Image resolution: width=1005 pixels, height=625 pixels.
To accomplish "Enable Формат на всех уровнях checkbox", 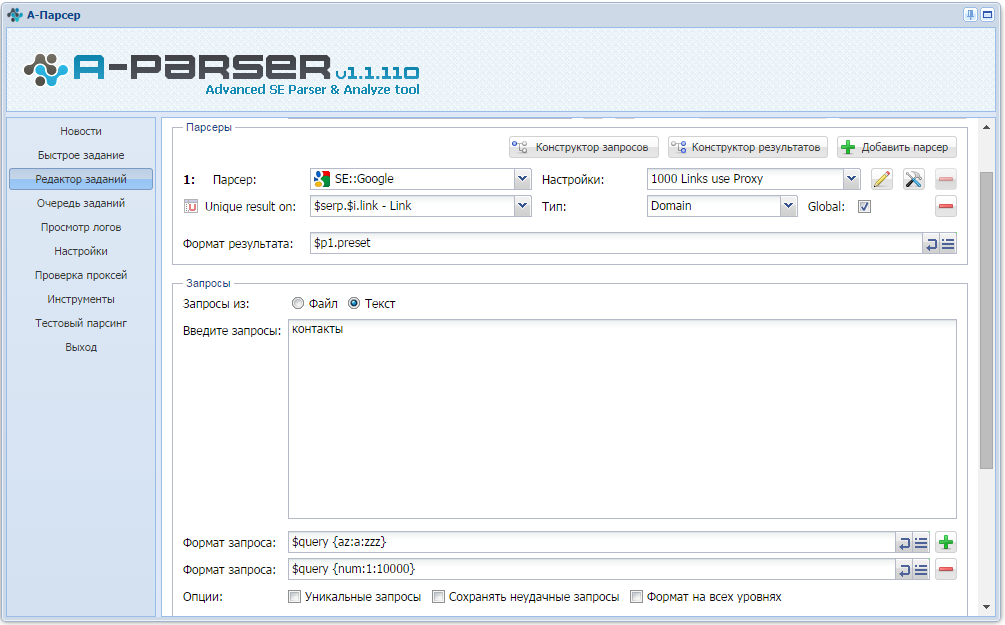I will [x=636, y=597].
